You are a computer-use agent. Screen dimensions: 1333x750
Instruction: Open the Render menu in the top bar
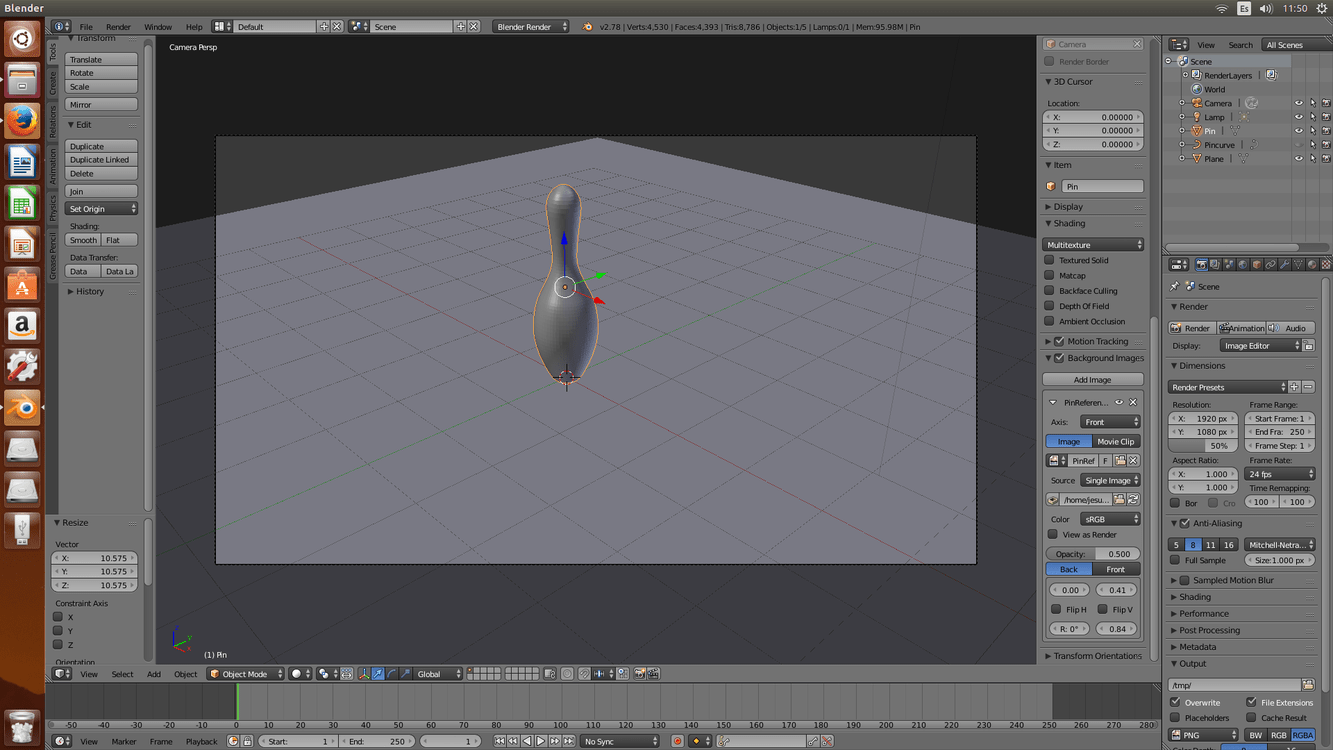(118, 27)
